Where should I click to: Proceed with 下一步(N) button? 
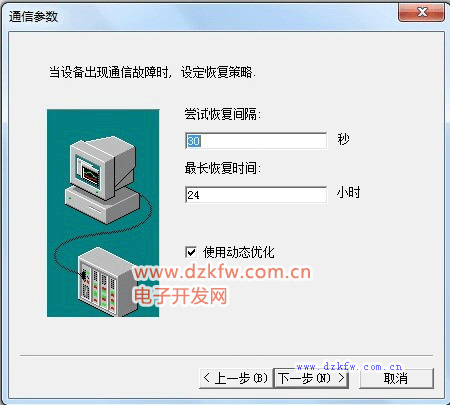[x=311, y=378]
